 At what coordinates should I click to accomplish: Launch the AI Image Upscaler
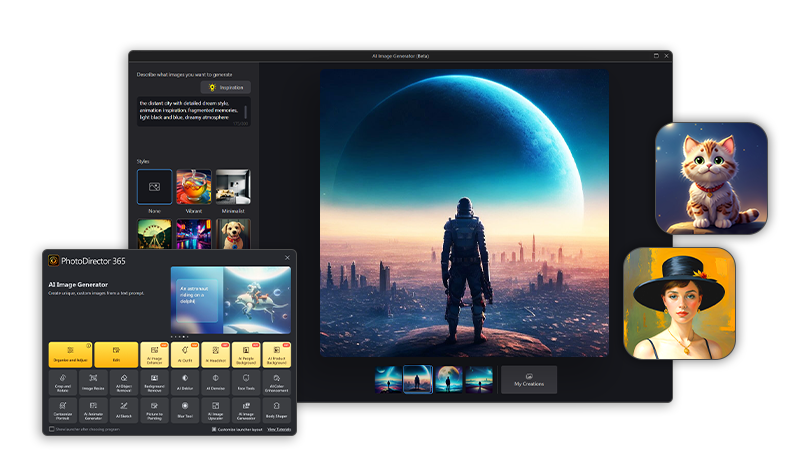click(x=216, y=411)
